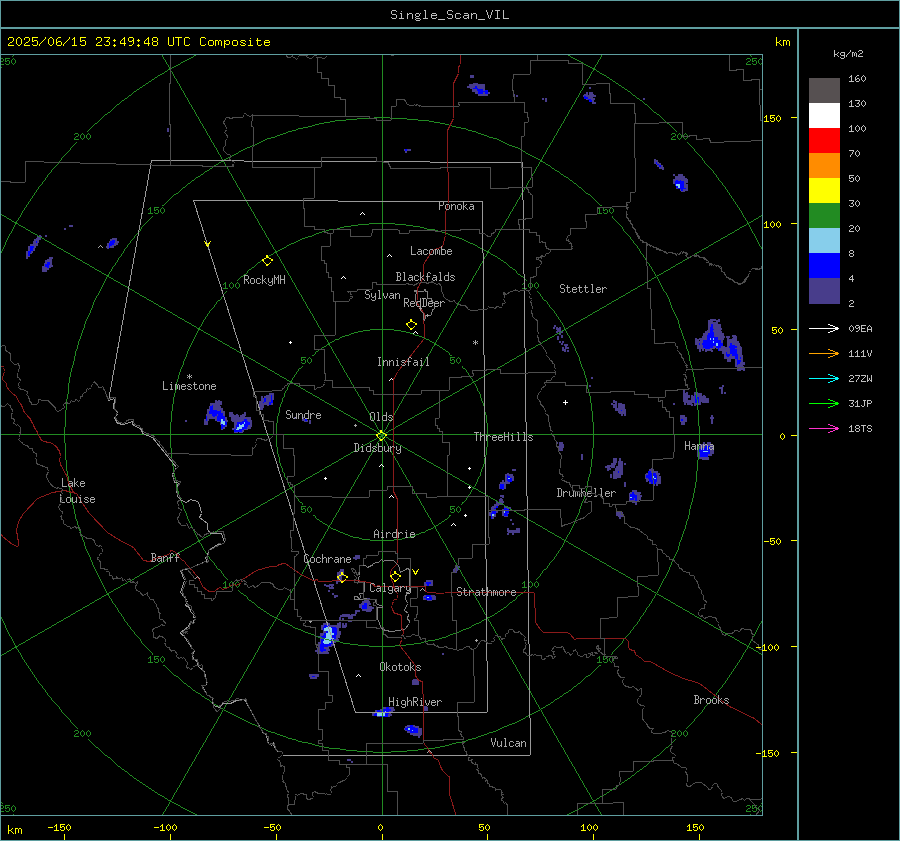Click the Lacombe town label
Screen dimensions: 900x841
(431, 251)
